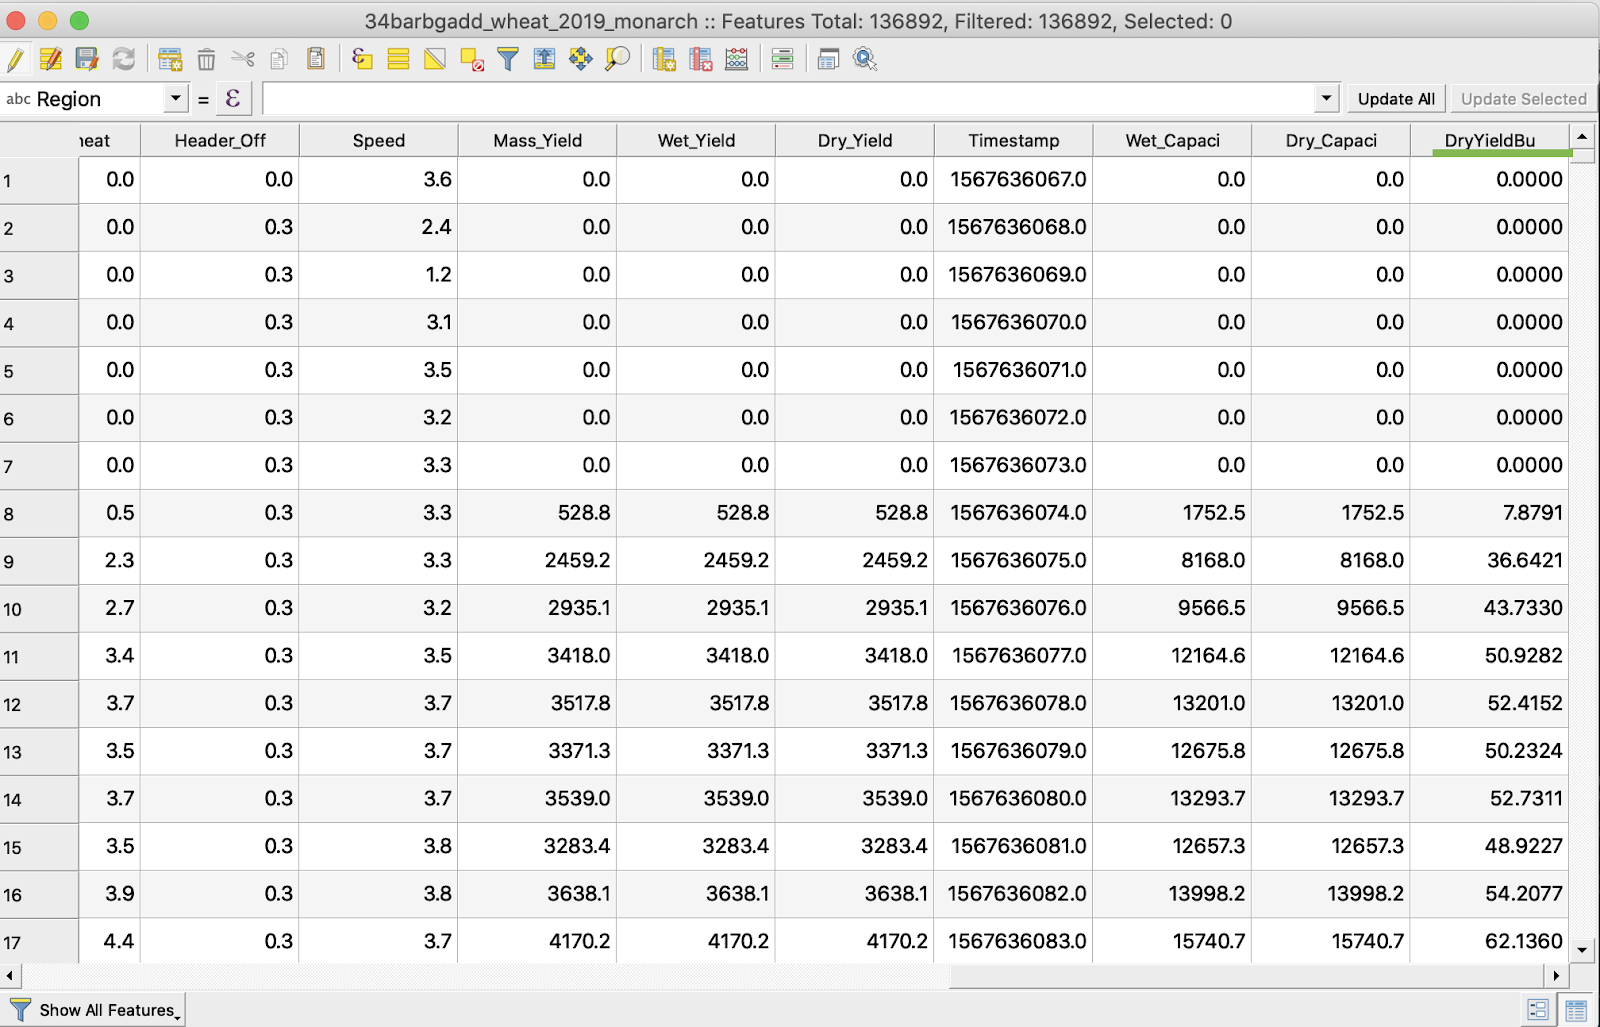
Task: Click the Update All button
Action: (1396, 99)
